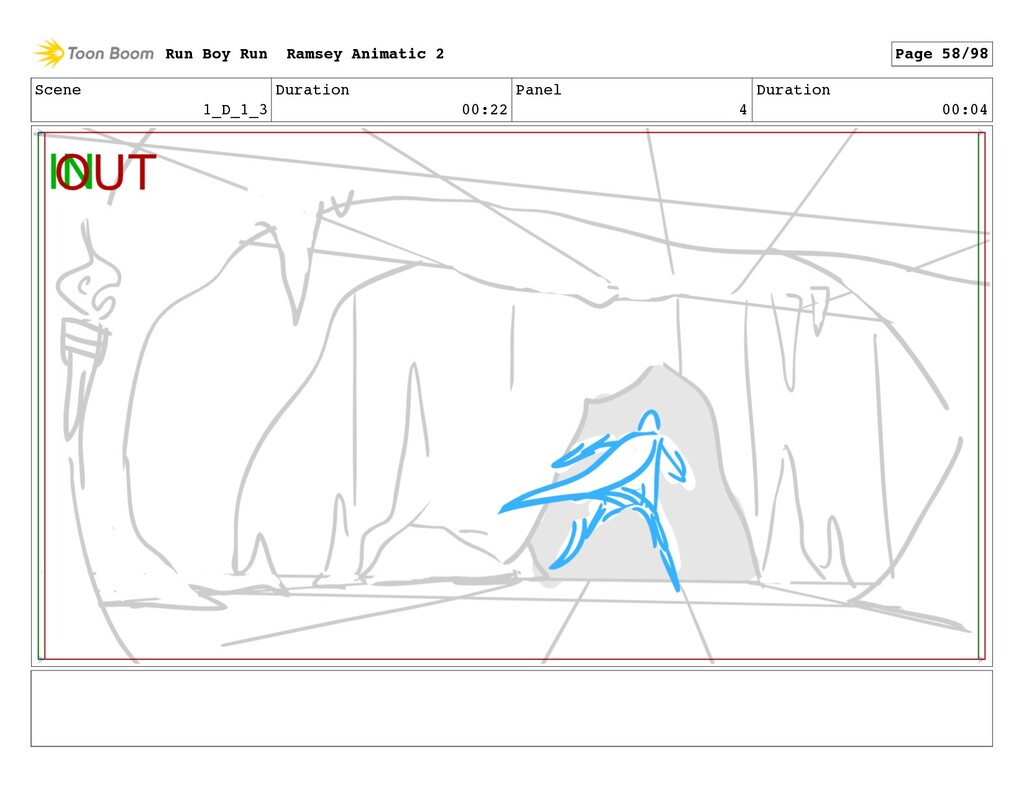Click the panel number '4'
The image size is (1024, 793).
click(743, 110)
